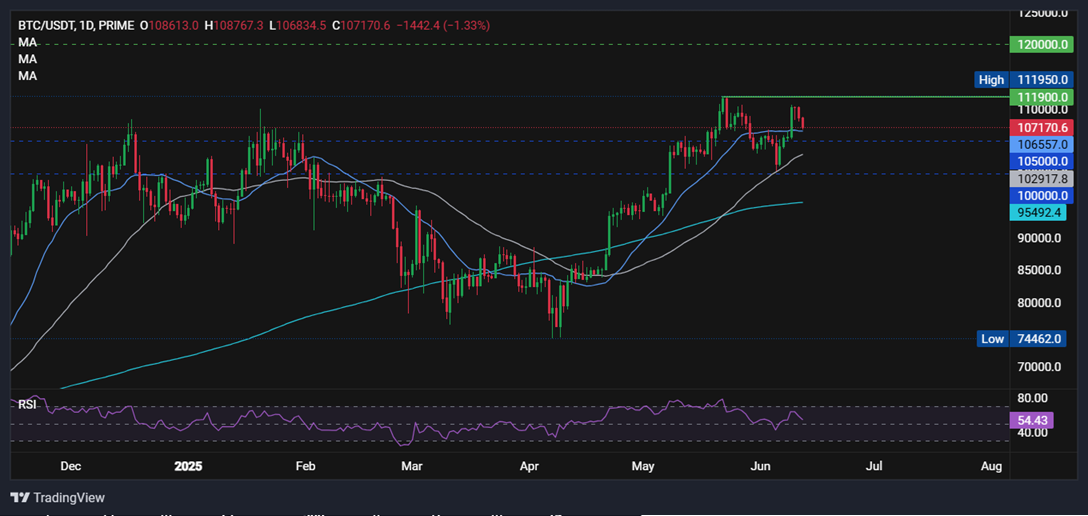
Task: Click the High 111950.0 price tag
Action: (x=1023, y=80)
